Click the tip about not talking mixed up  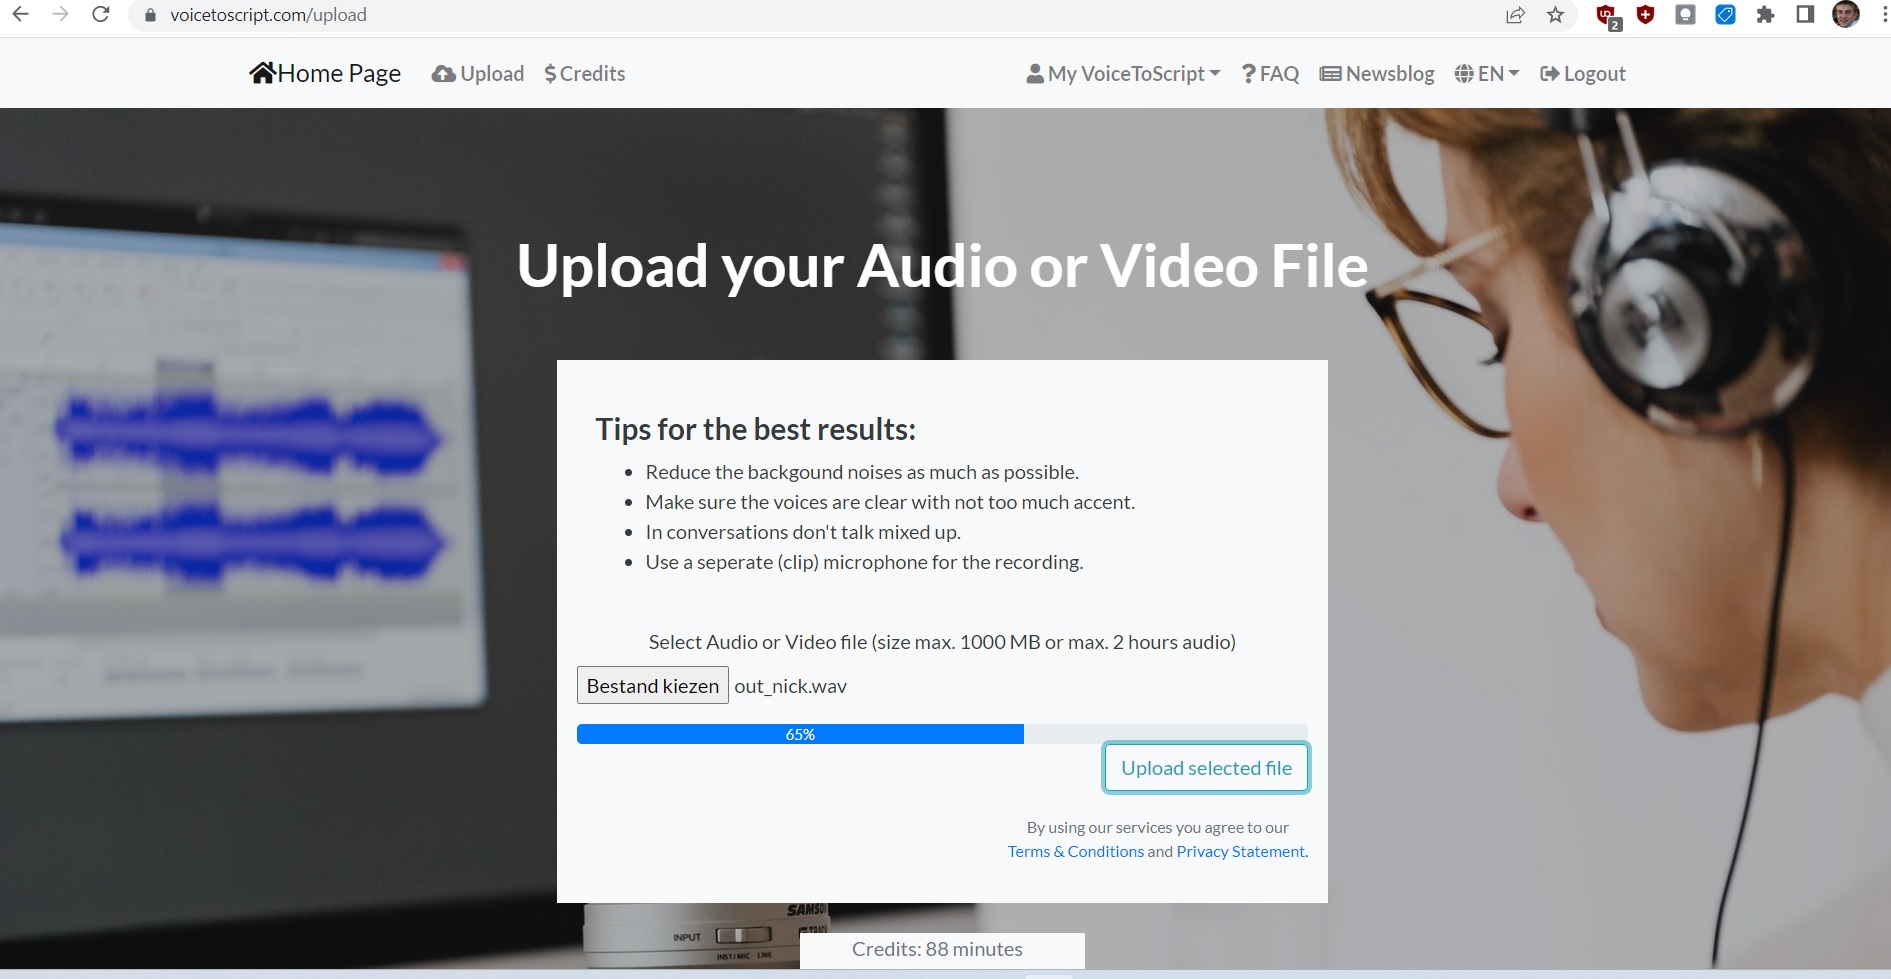pos(803,532)
